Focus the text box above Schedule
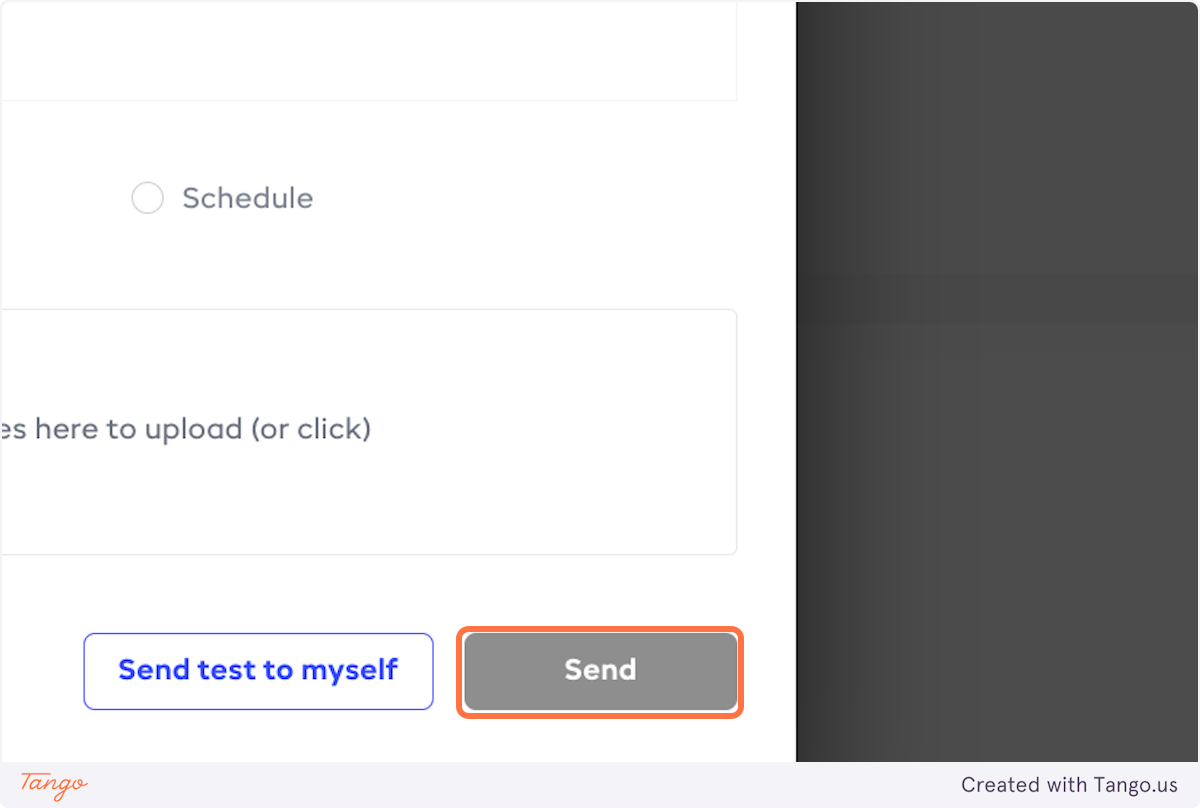Image resolution: width=1200 pixels, height=808 pixels. click(x=368, y=50)
